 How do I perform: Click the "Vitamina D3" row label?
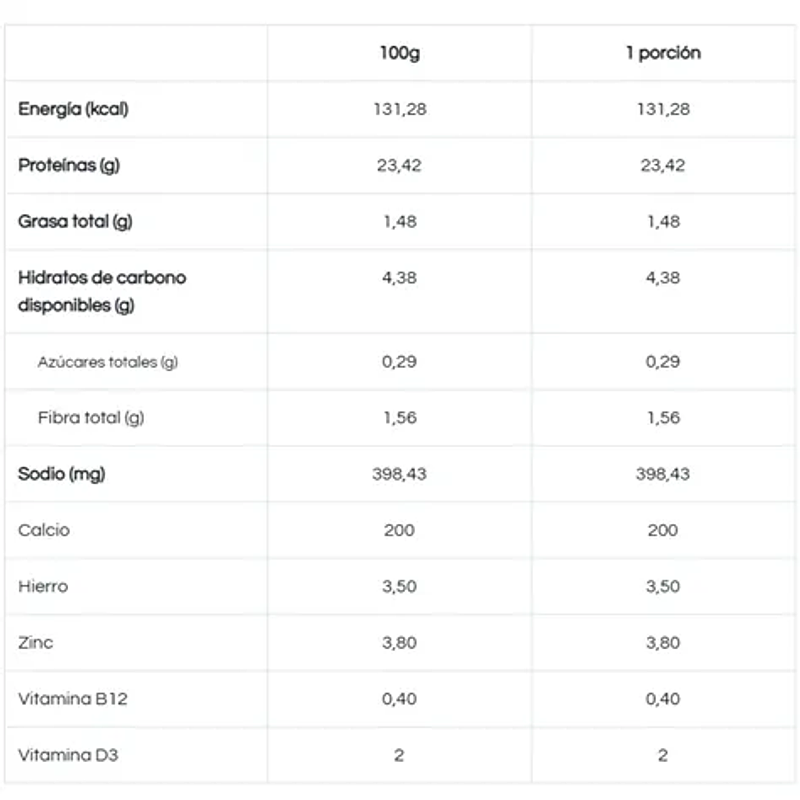68,755
